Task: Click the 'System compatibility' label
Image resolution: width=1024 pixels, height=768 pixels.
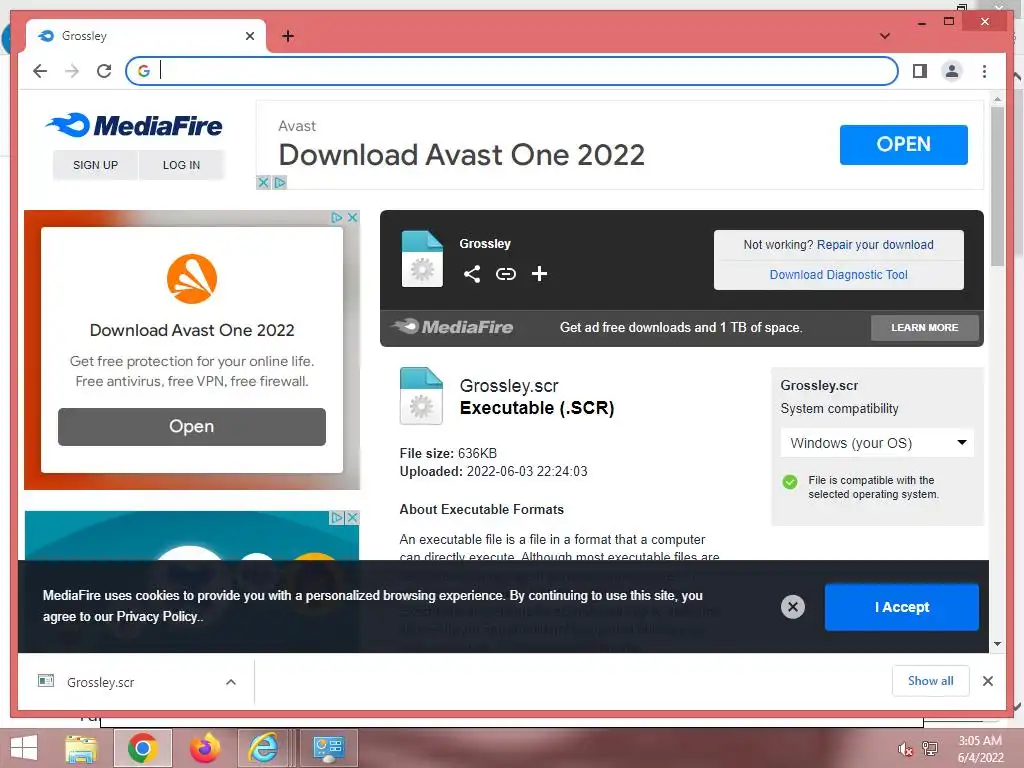Action: click(x=839, y=409)
